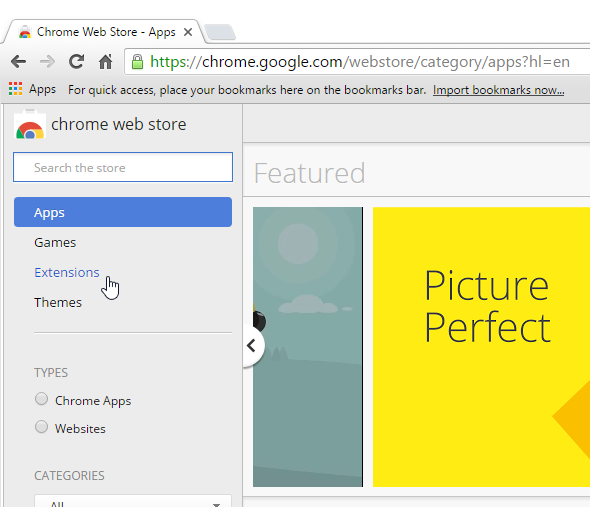
Task: Click Import bookmarks now link
Action: tap(498, 90)
